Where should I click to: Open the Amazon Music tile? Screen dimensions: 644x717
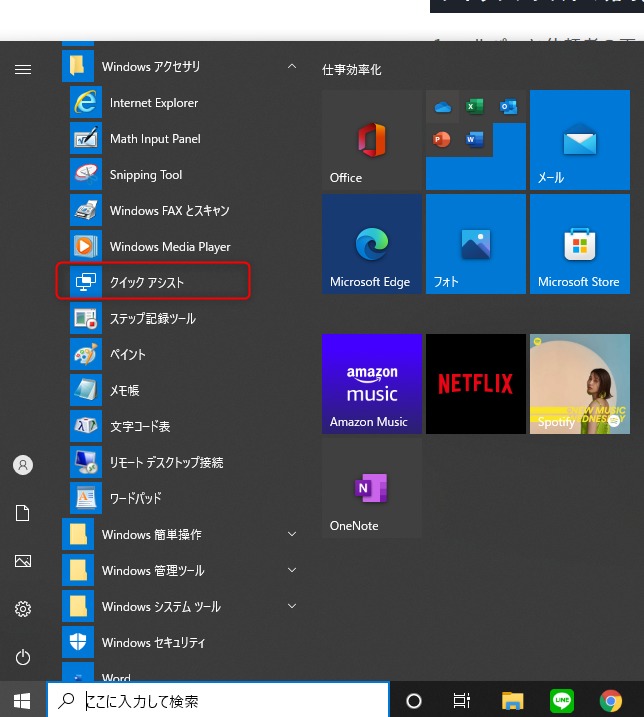click(x=371, y=384)
